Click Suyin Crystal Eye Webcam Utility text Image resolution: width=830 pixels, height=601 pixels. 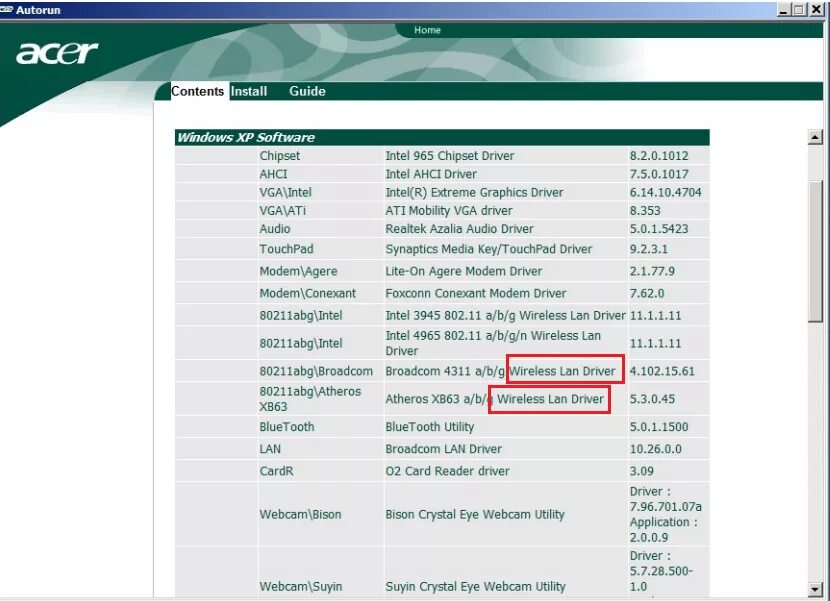tap(475, 587)
